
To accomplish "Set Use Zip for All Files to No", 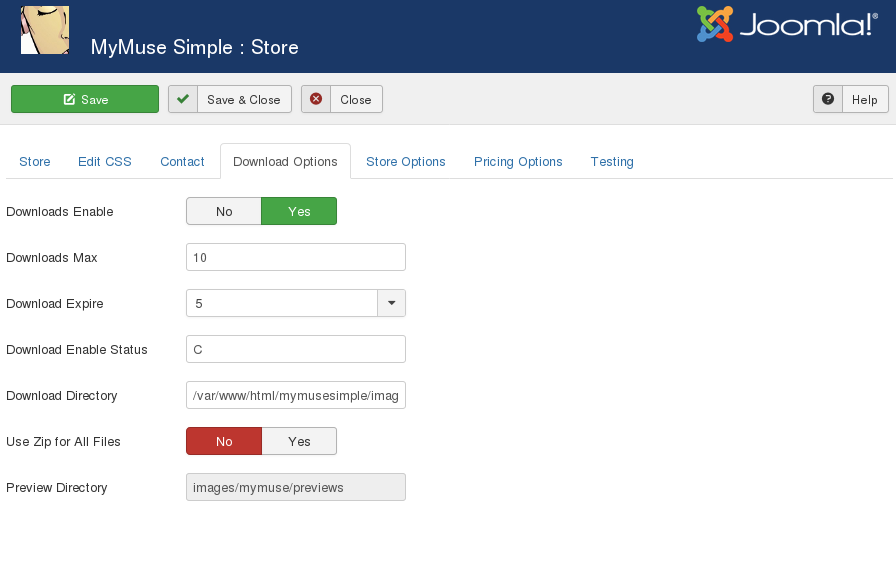I will [x=224, y=441].
